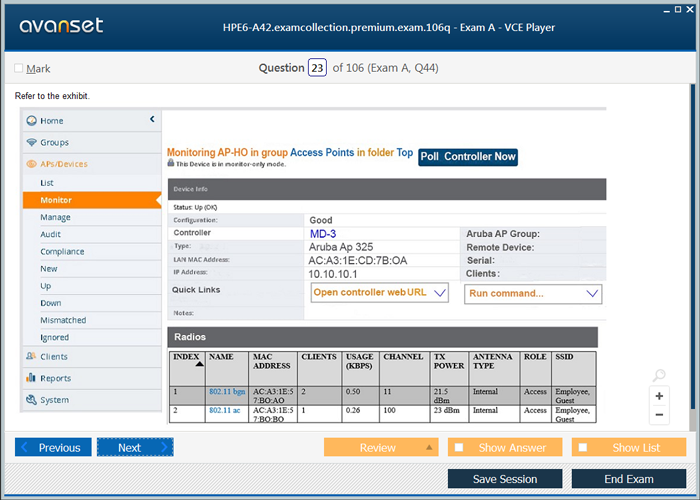Viewport: 700px width, 500px height.
Task: Go to the Previous question
Action: 53,447
